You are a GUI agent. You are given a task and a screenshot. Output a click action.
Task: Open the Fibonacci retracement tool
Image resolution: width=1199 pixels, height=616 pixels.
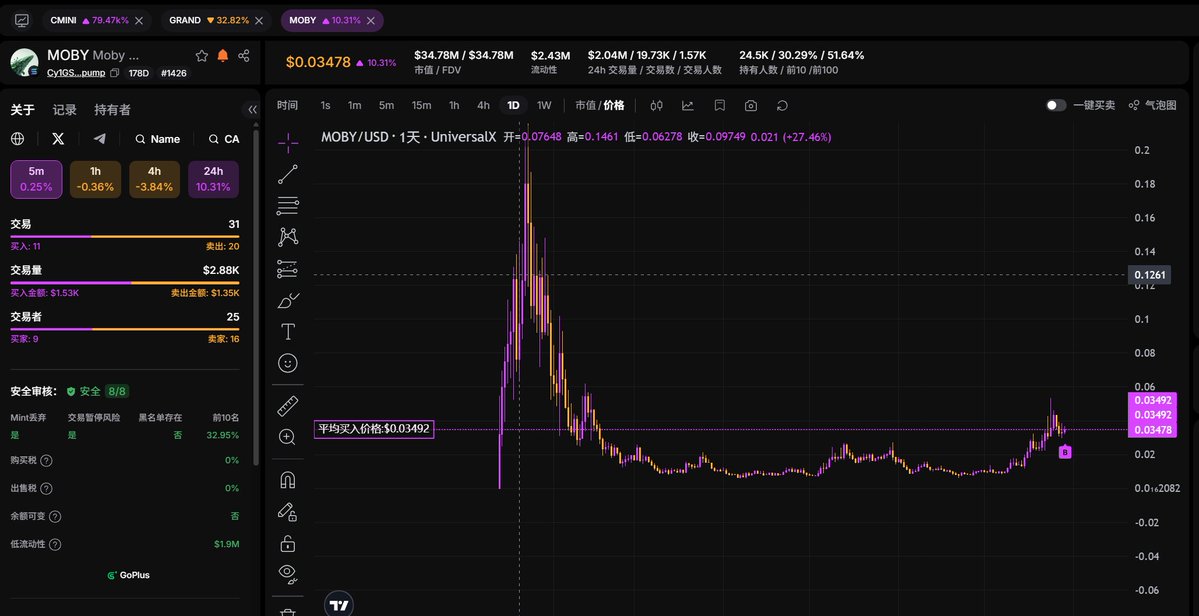pos(288,205)
